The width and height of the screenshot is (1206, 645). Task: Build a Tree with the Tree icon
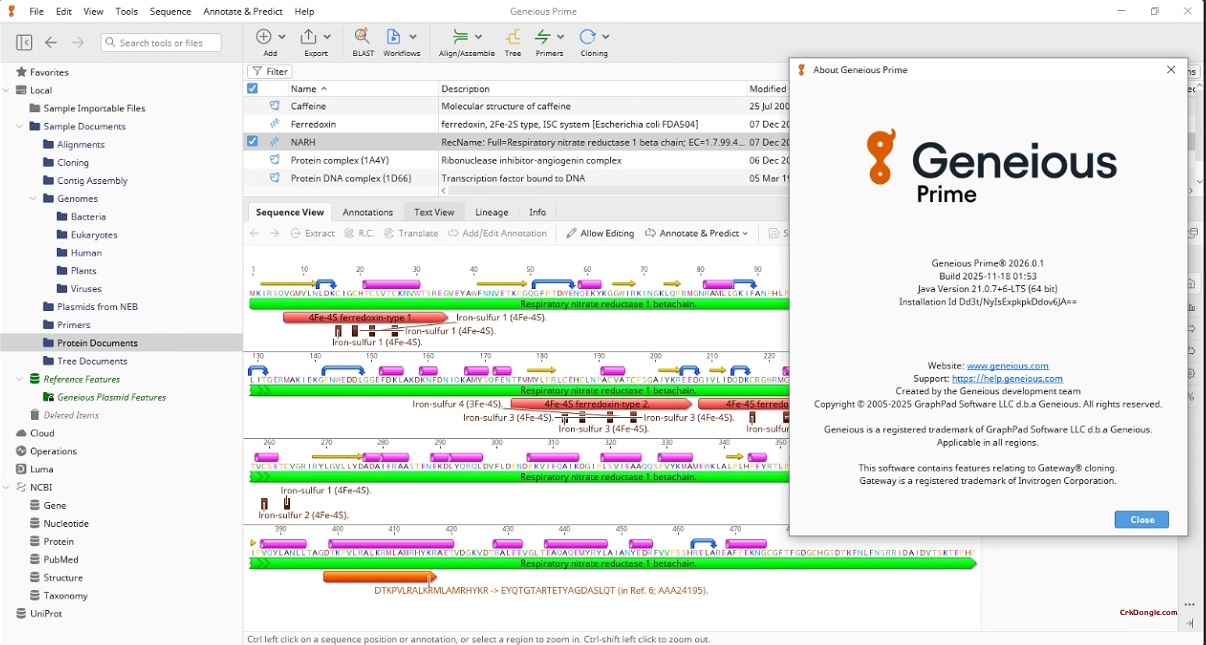(513, 37)
